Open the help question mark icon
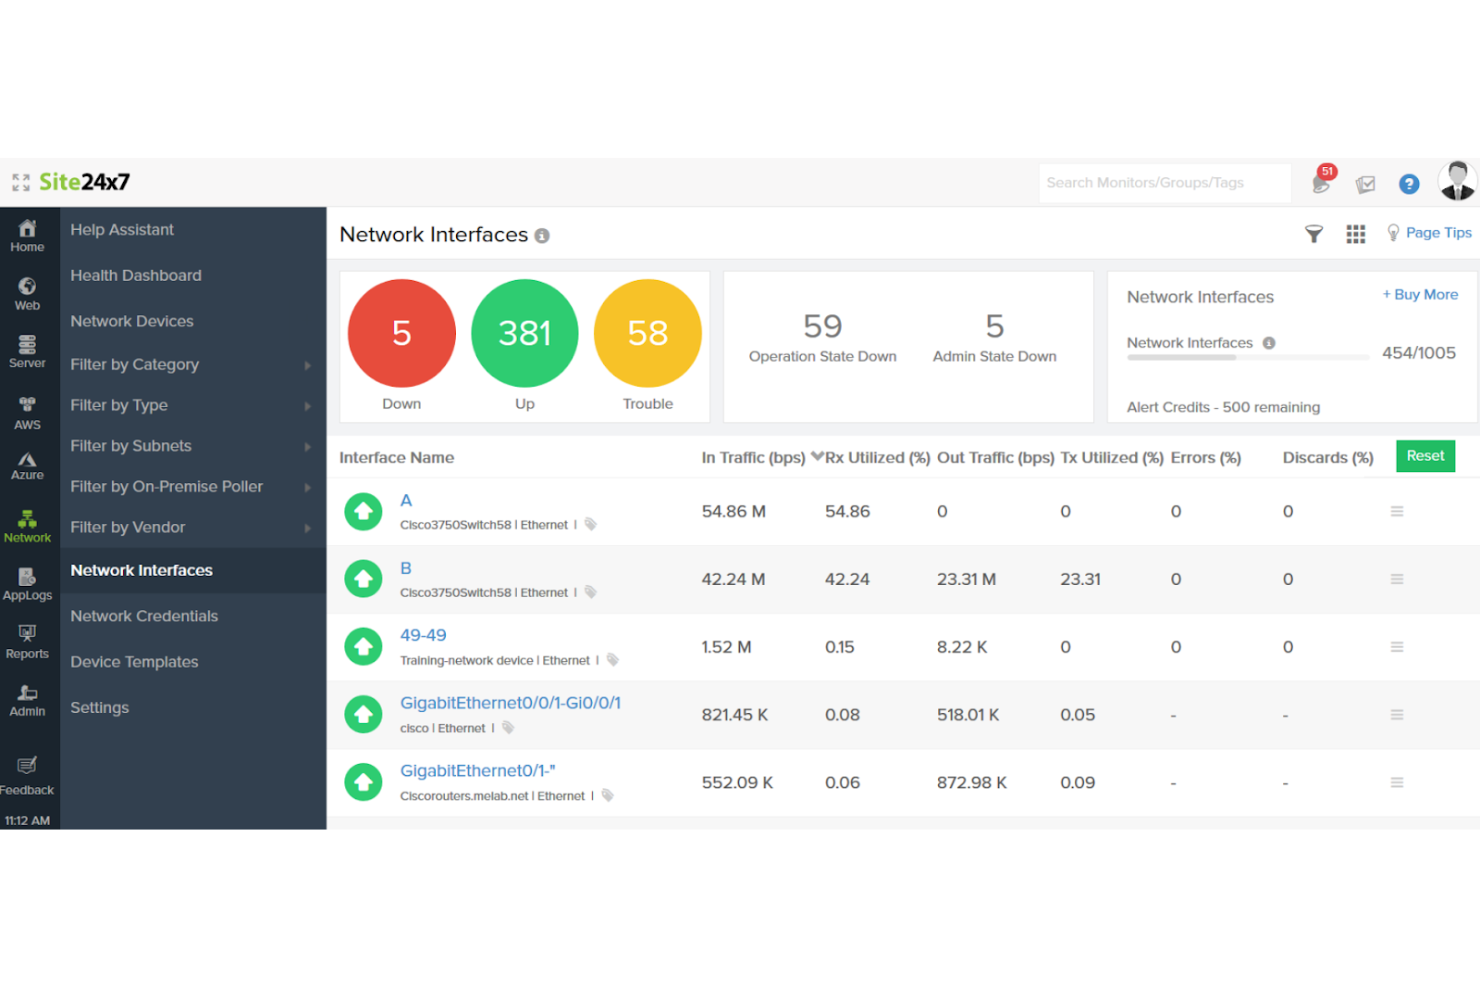 [x=1409, y=184]
